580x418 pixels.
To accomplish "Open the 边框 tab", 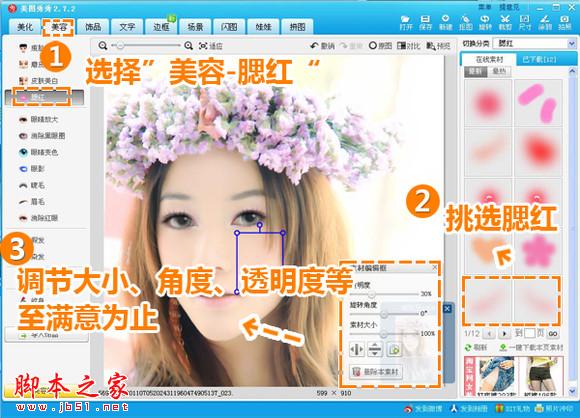I will tap(161, 27).
